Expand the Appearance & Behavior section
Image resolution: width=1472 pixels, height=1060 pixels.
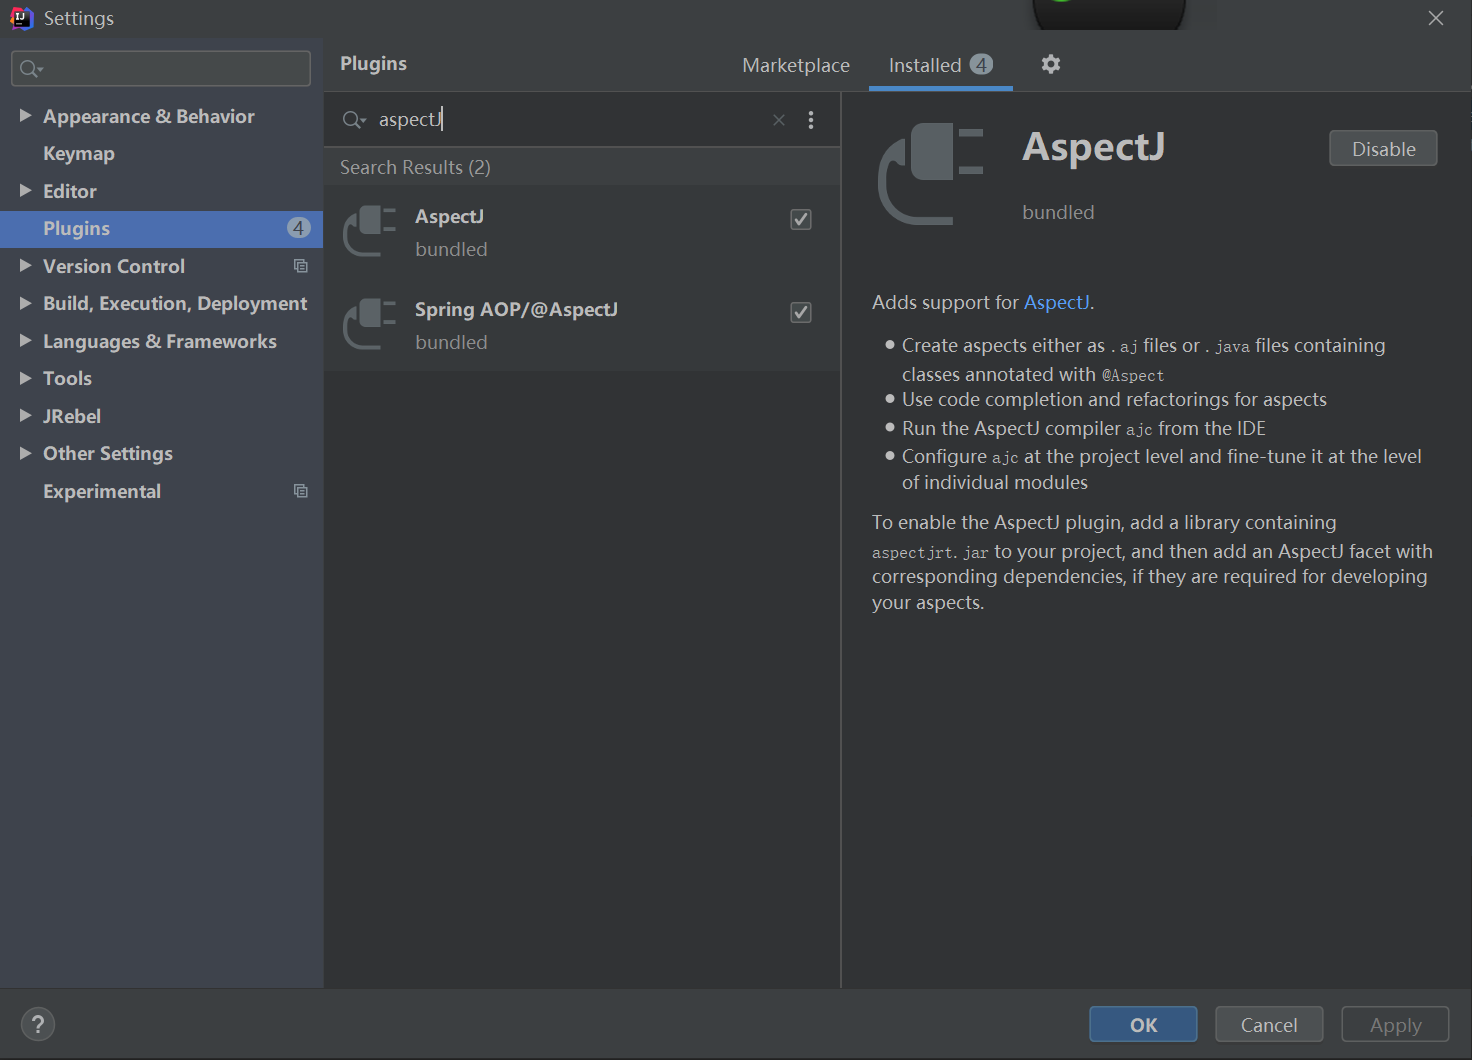(x=25, y=116)
